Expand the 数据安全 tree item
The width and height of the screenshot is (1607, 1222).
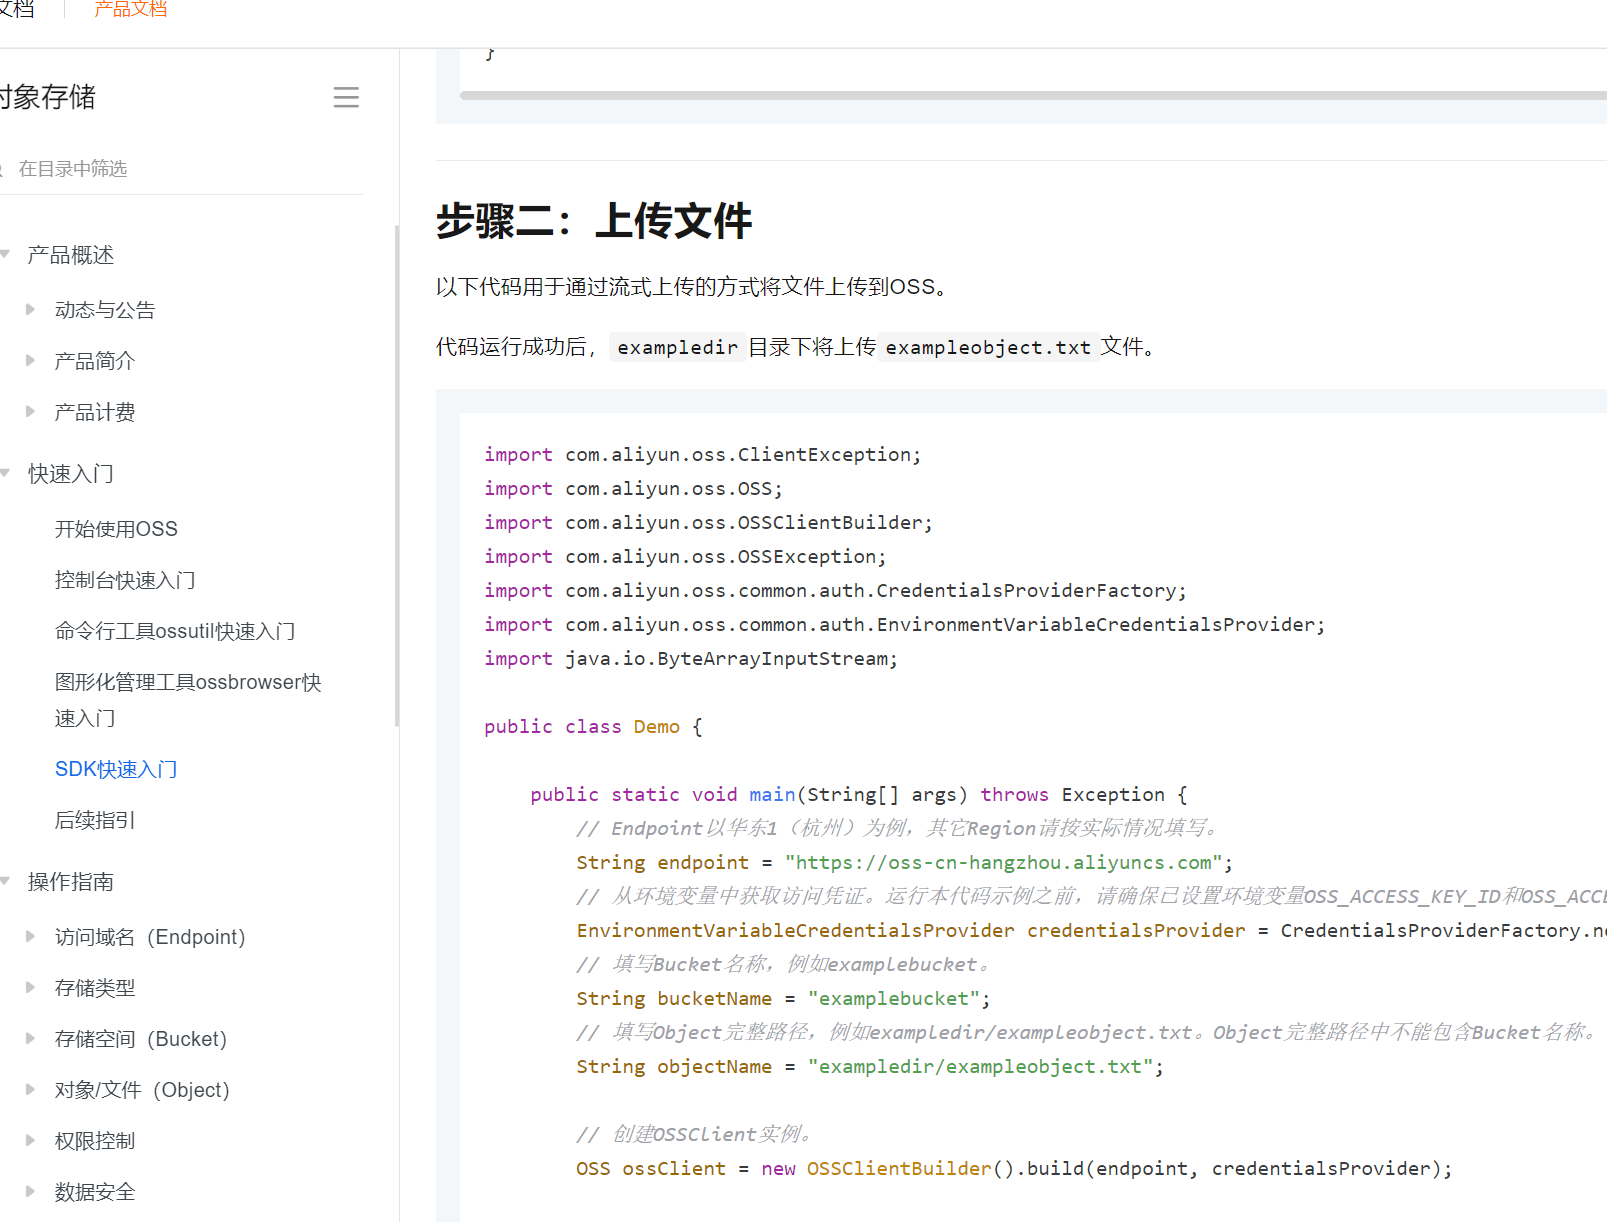coord(30,1191)
